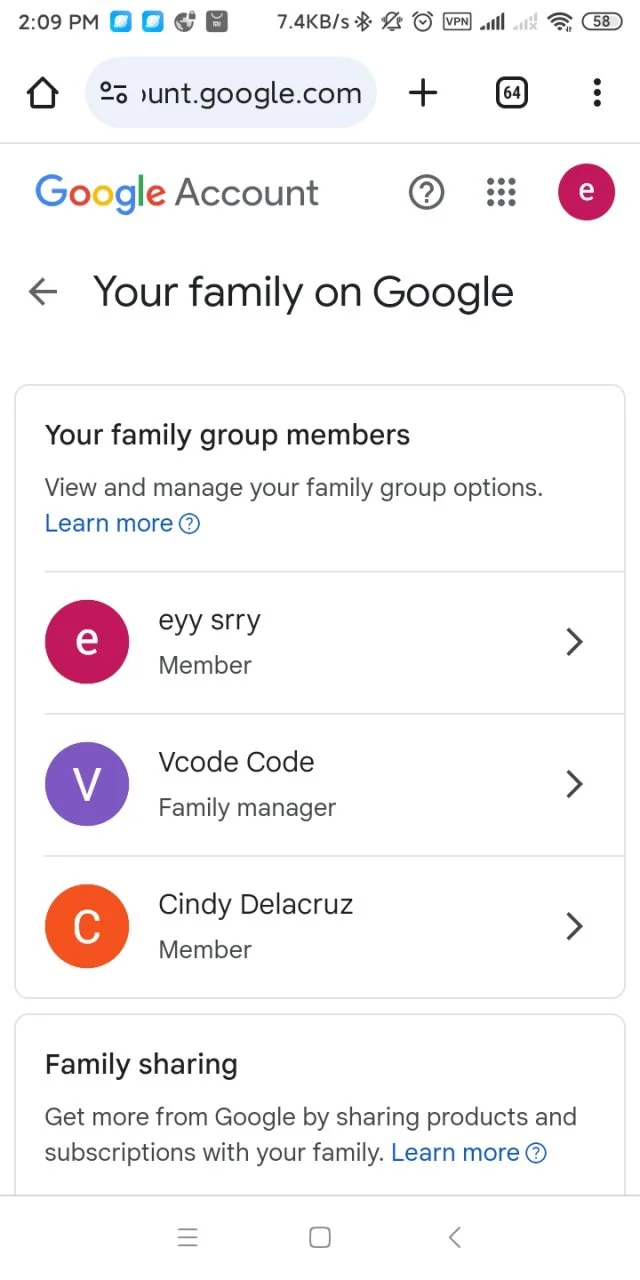Expand Vcode Code family manager chevron
The image size is (640, 1280).
(574, 784)
